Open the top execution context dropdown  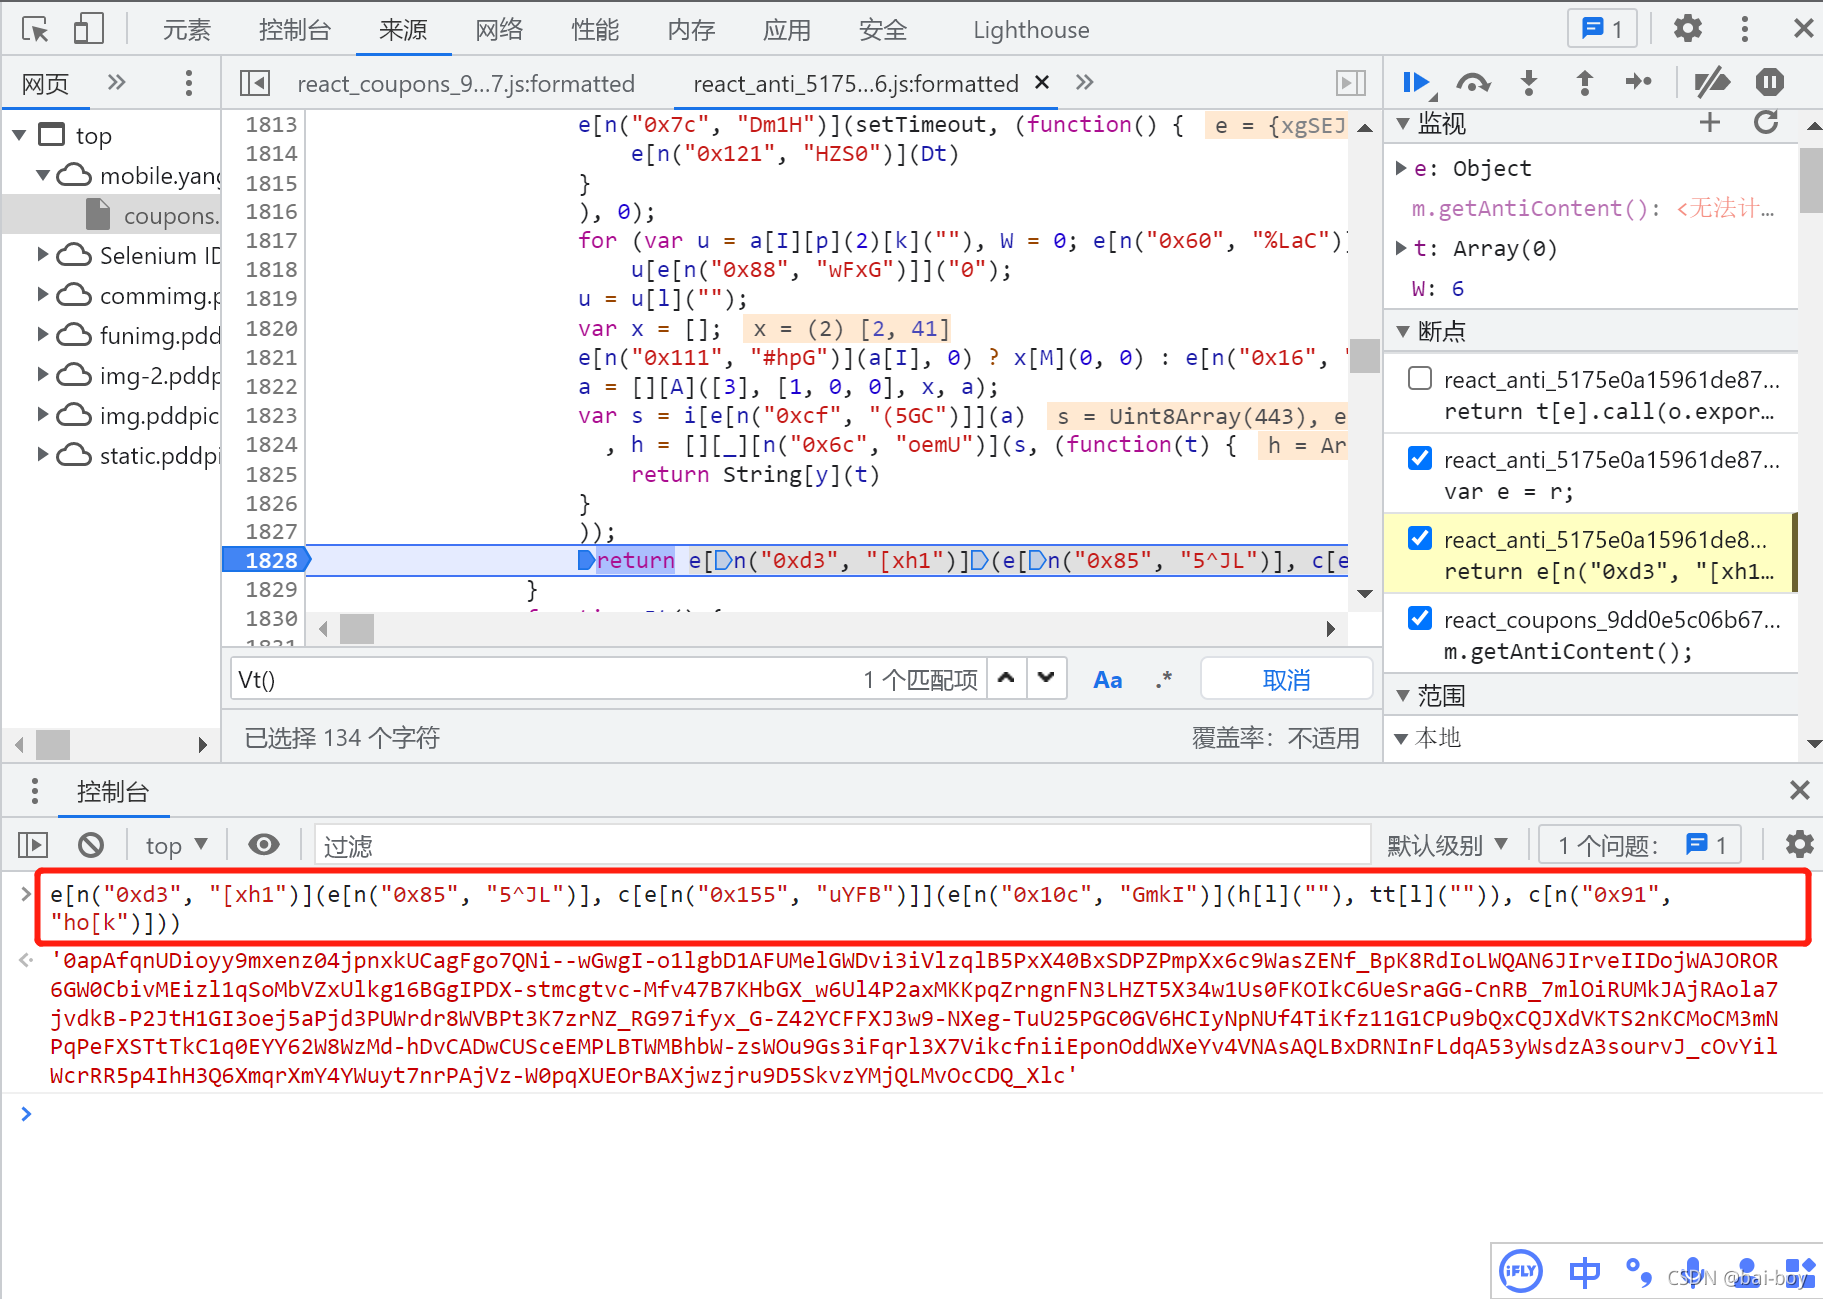[176, 846]
